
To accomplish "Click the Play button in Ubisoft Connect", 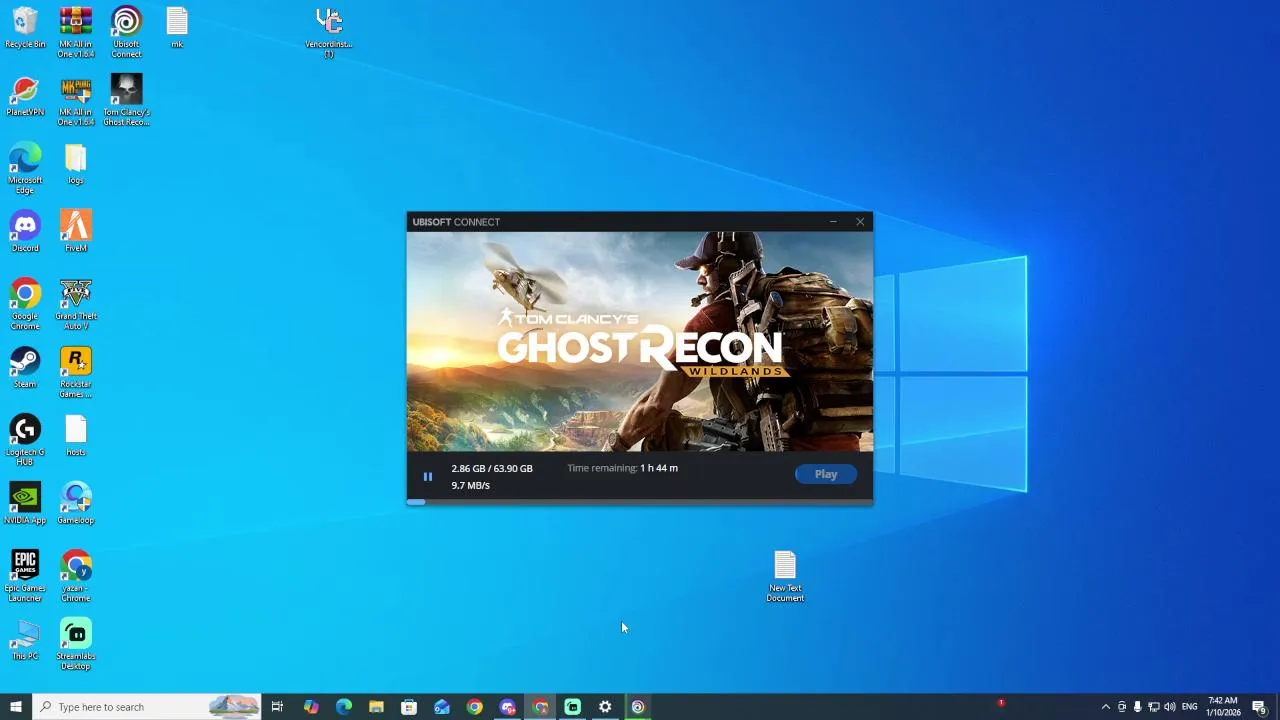I will (x=826, y=474).
